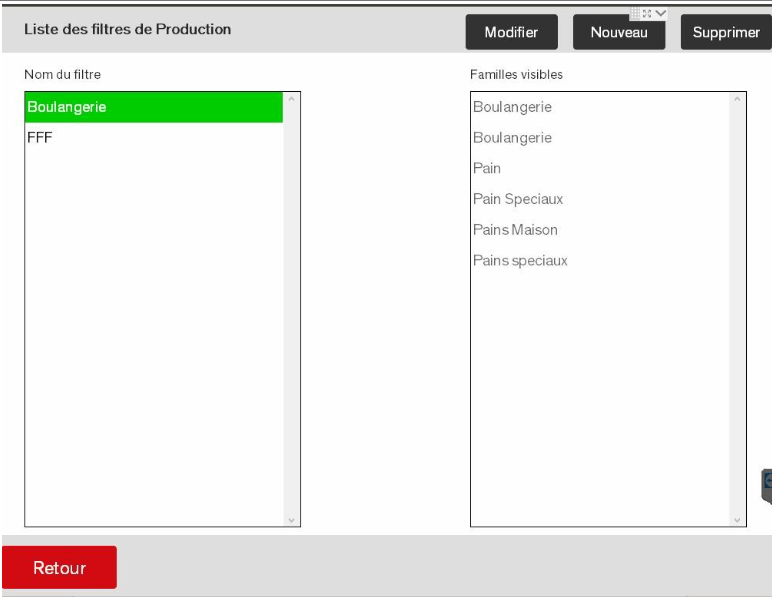Select the first Boulangerie entry in Familles visibles

[x=512, y=107]
